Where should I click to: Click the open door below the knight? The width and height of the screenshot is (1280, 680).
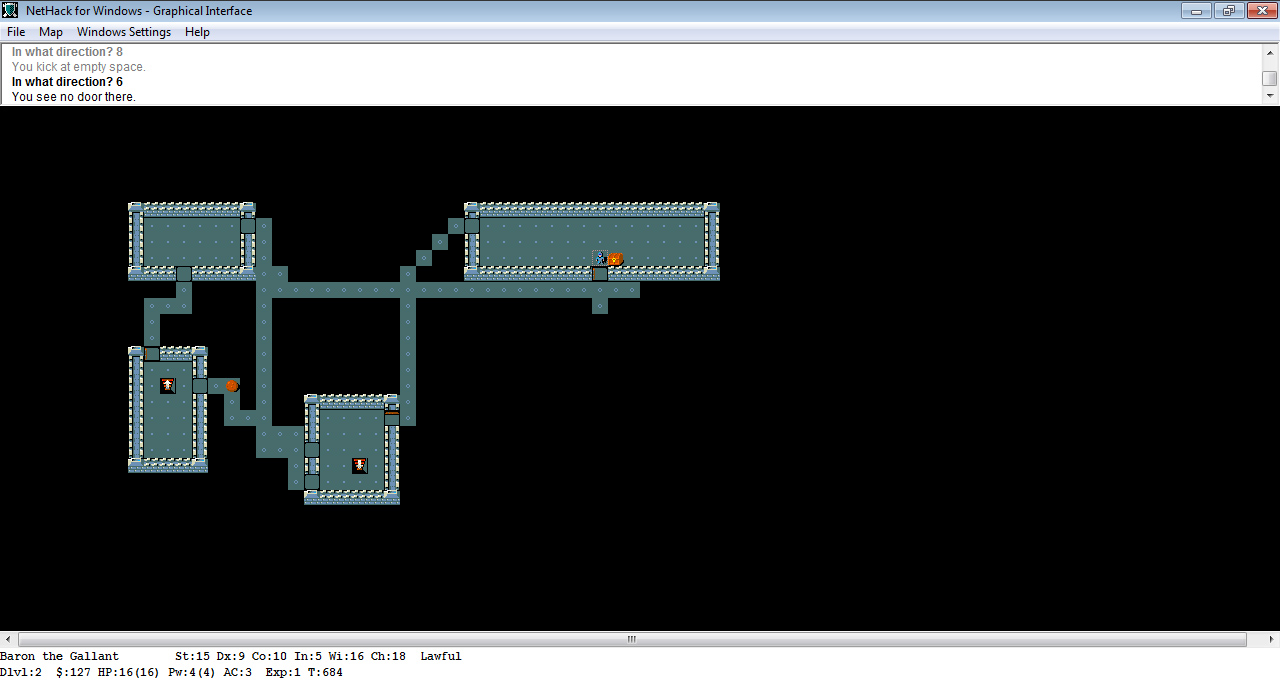[x=600, y=274]
